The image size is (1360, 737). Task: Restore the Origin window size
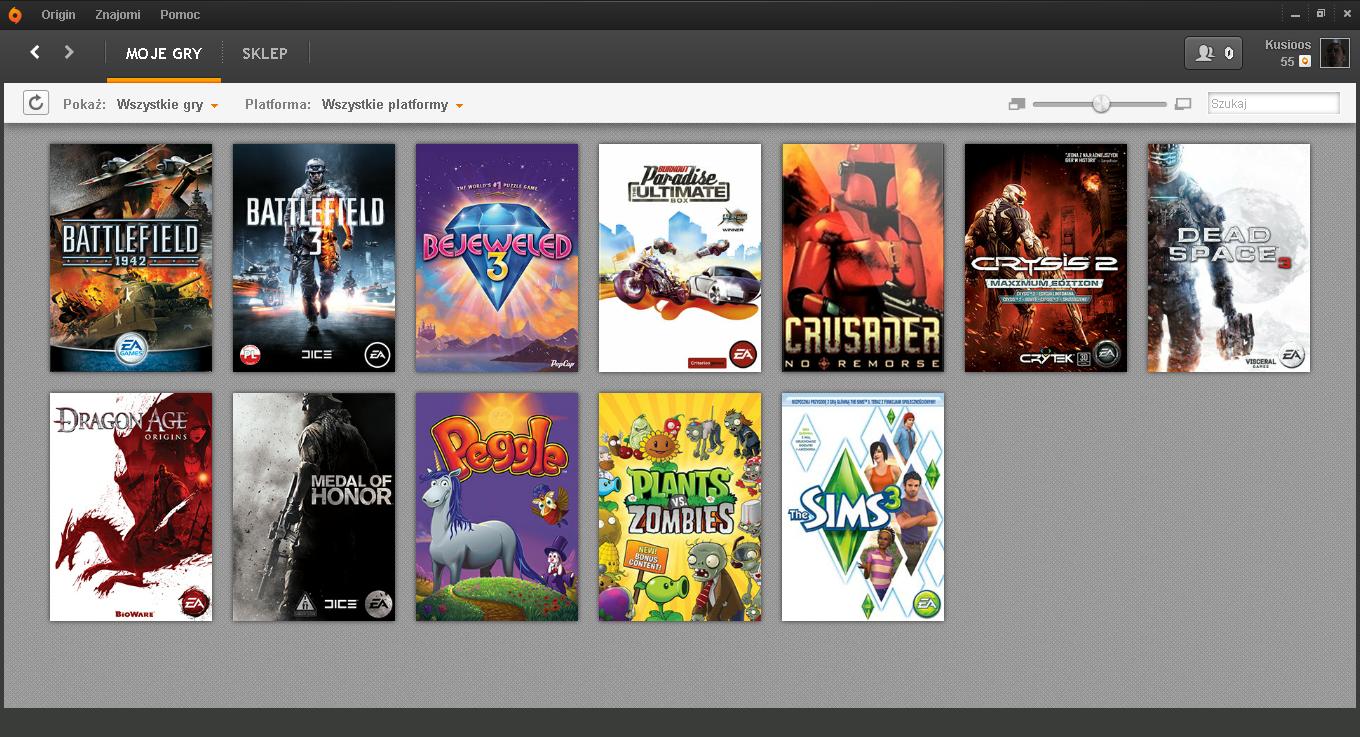pyautogui.click(x=1321, y=14)
